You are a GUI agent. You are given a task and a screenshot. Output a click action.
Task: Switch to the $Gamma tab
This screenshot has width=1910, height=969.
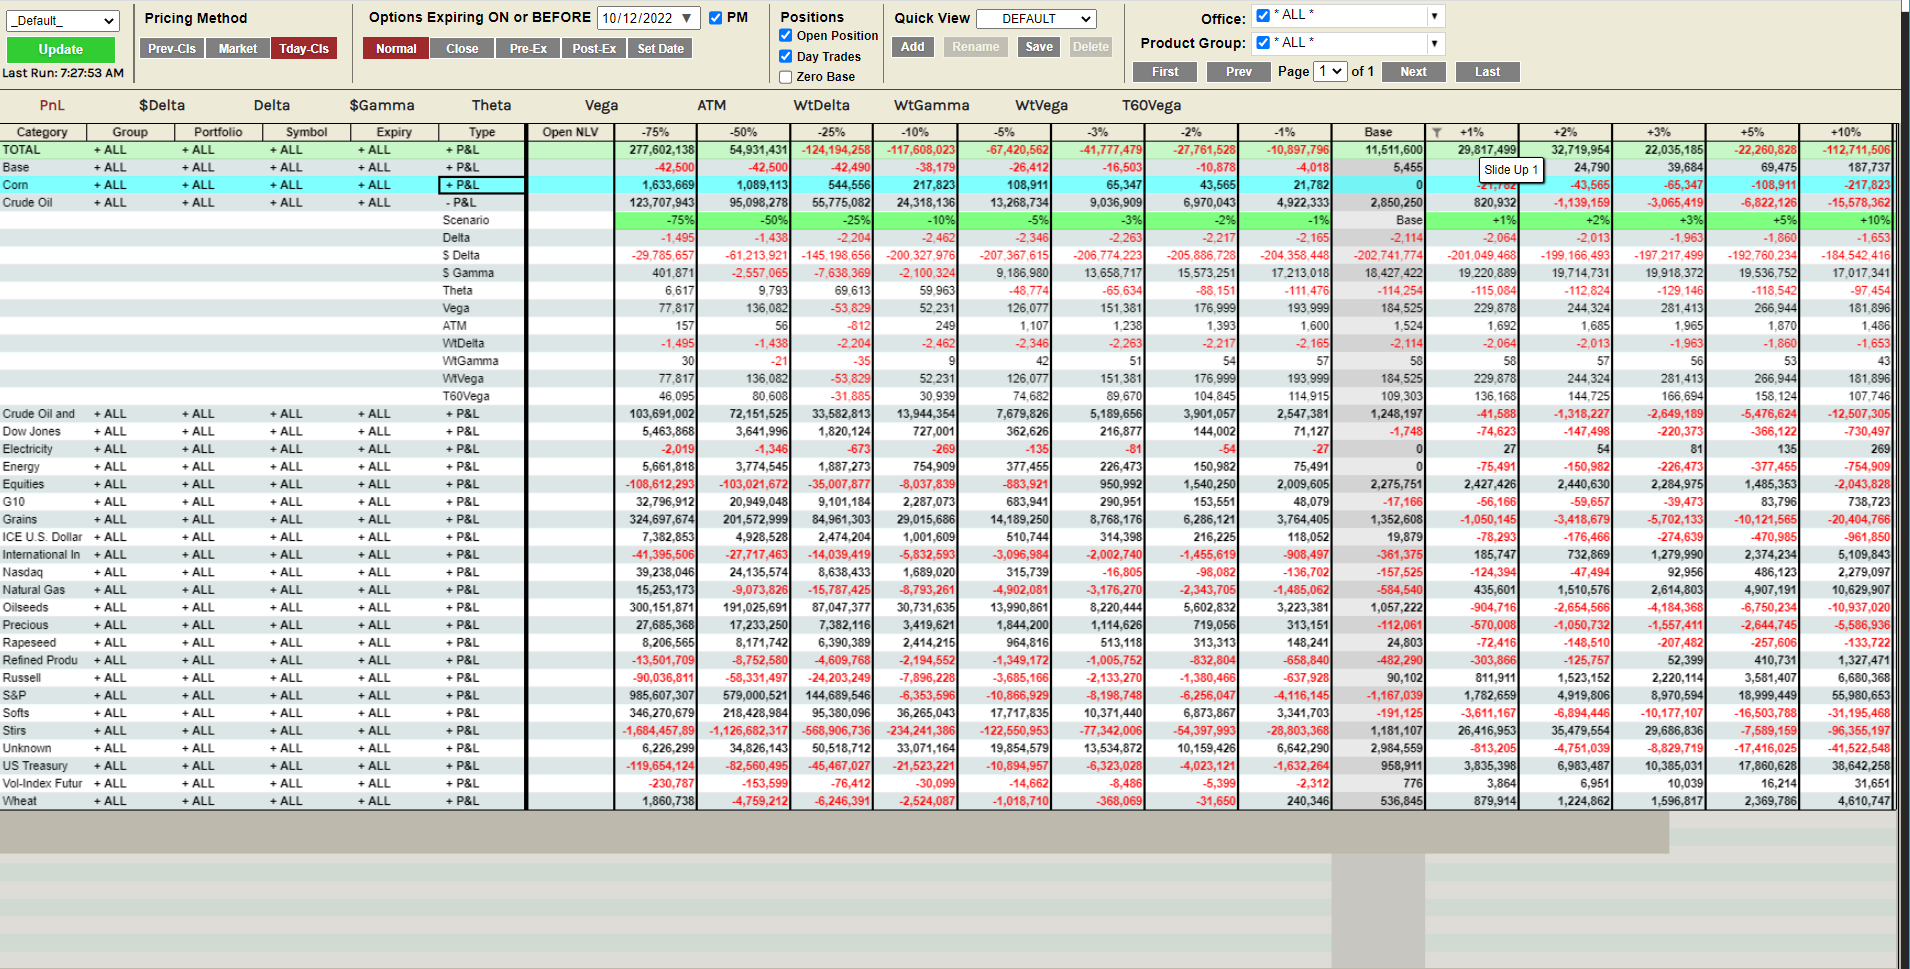(382, 105)
